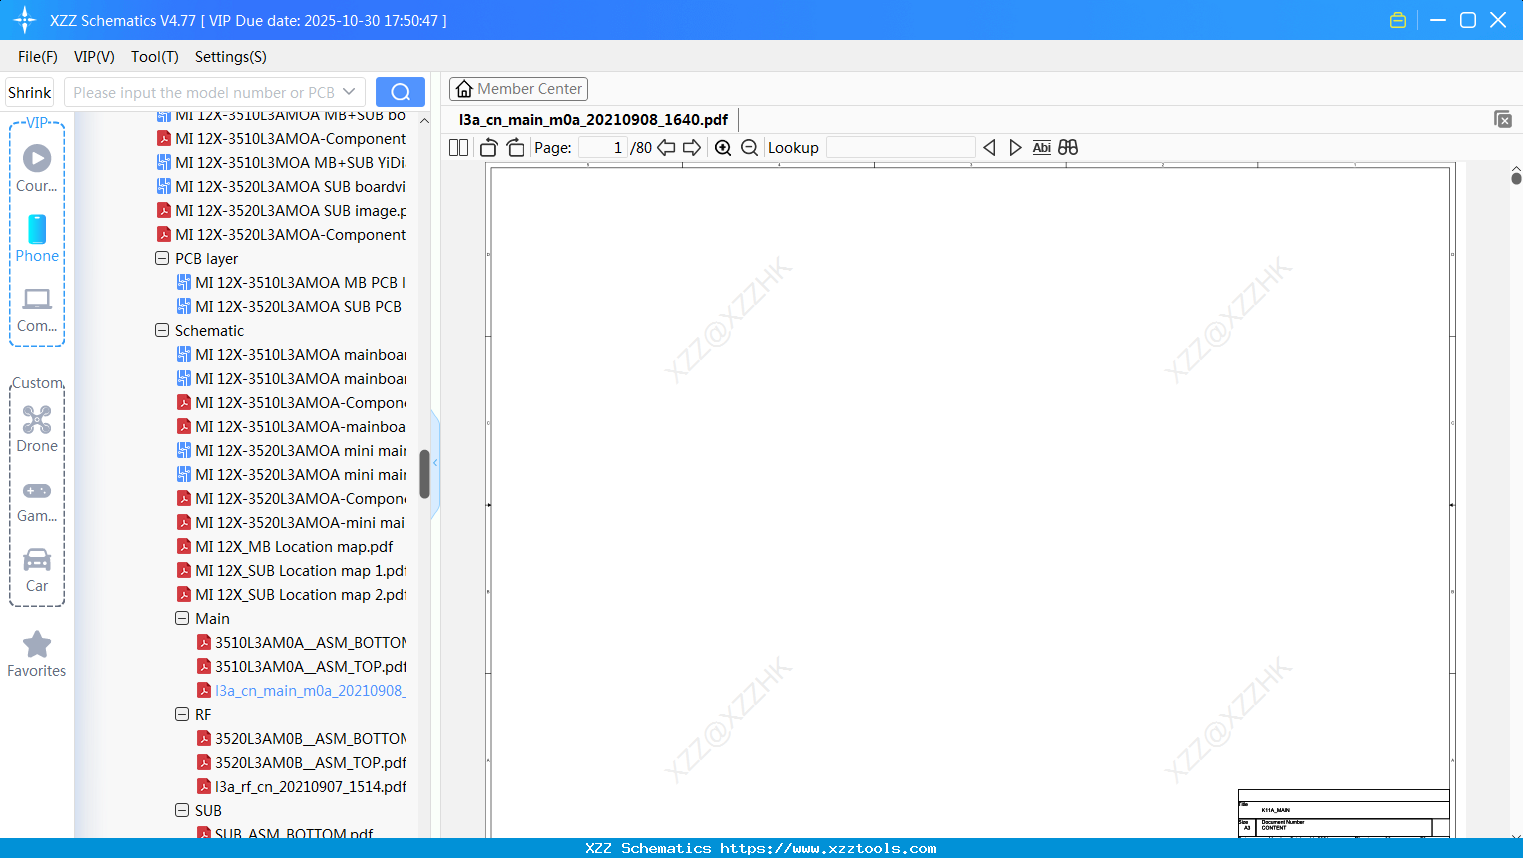Start a search with the blue magnifier button
Screen dimensions: 1523x858
[x=400, y=91]
